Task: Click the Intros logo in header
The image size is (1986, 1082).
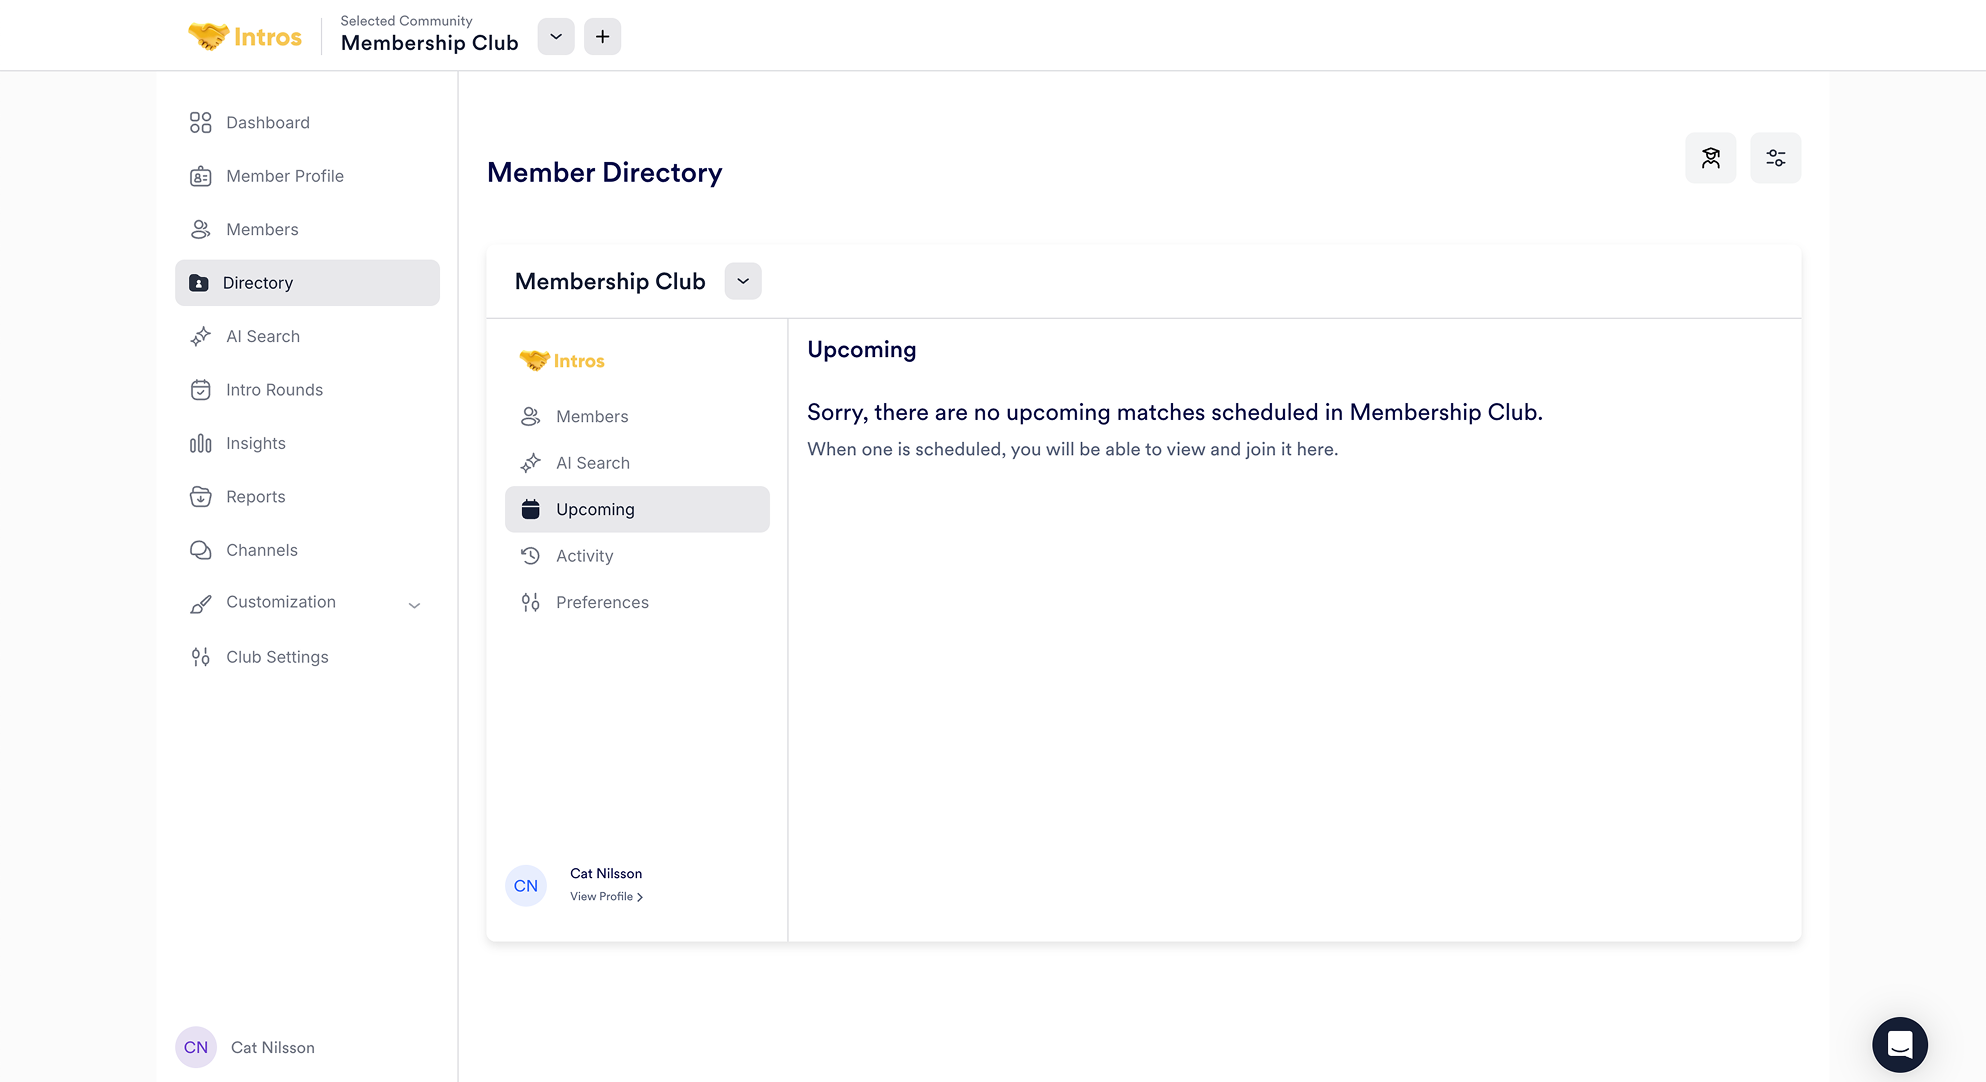Action: [245, 37]
